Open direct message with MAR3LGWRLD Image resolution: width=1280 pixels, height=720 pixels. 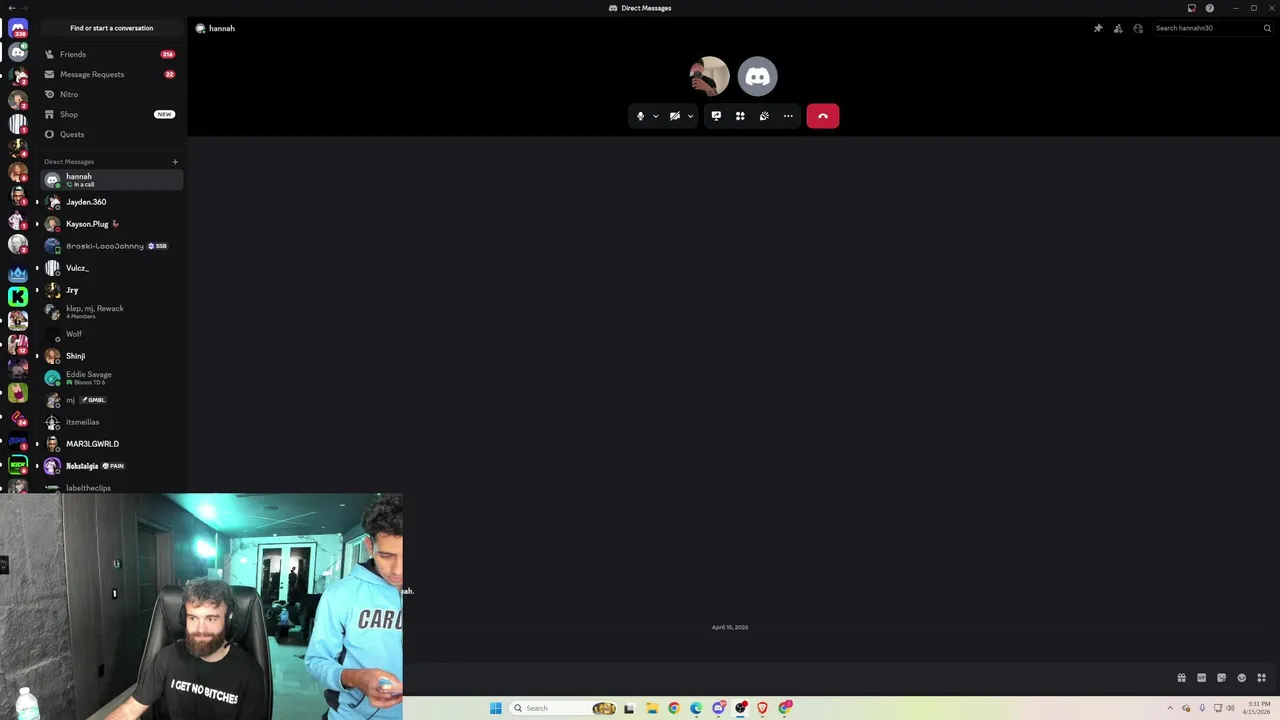pyautogui.click(x=112, y=444)
